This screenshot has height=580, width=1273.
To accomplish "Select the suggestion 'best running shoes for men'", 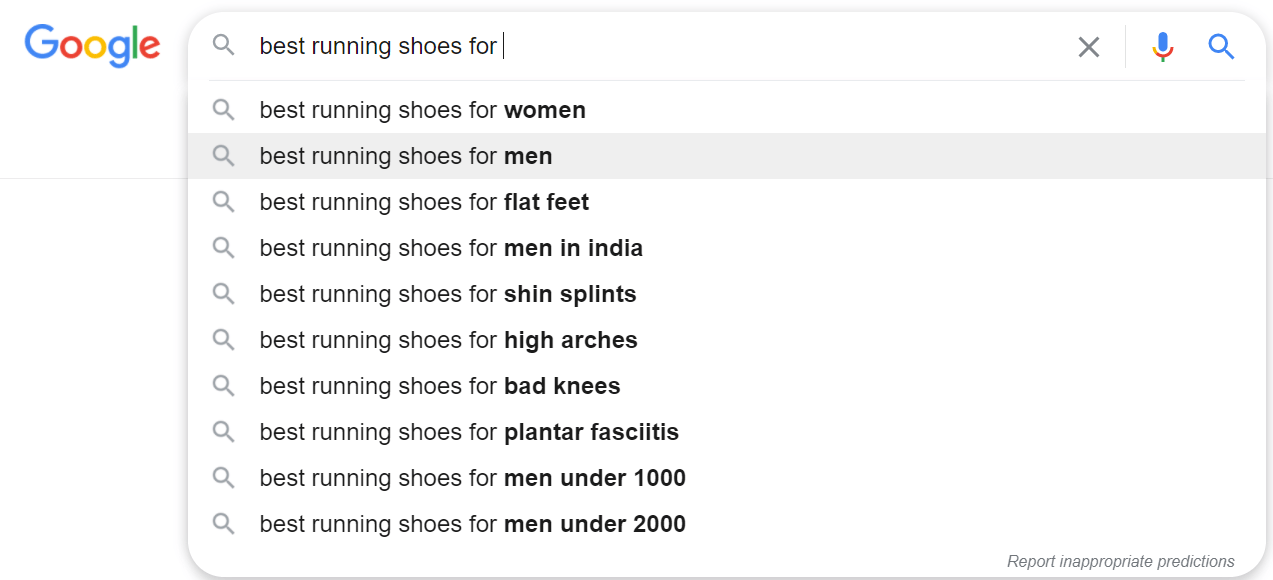I will pos(406,156).
